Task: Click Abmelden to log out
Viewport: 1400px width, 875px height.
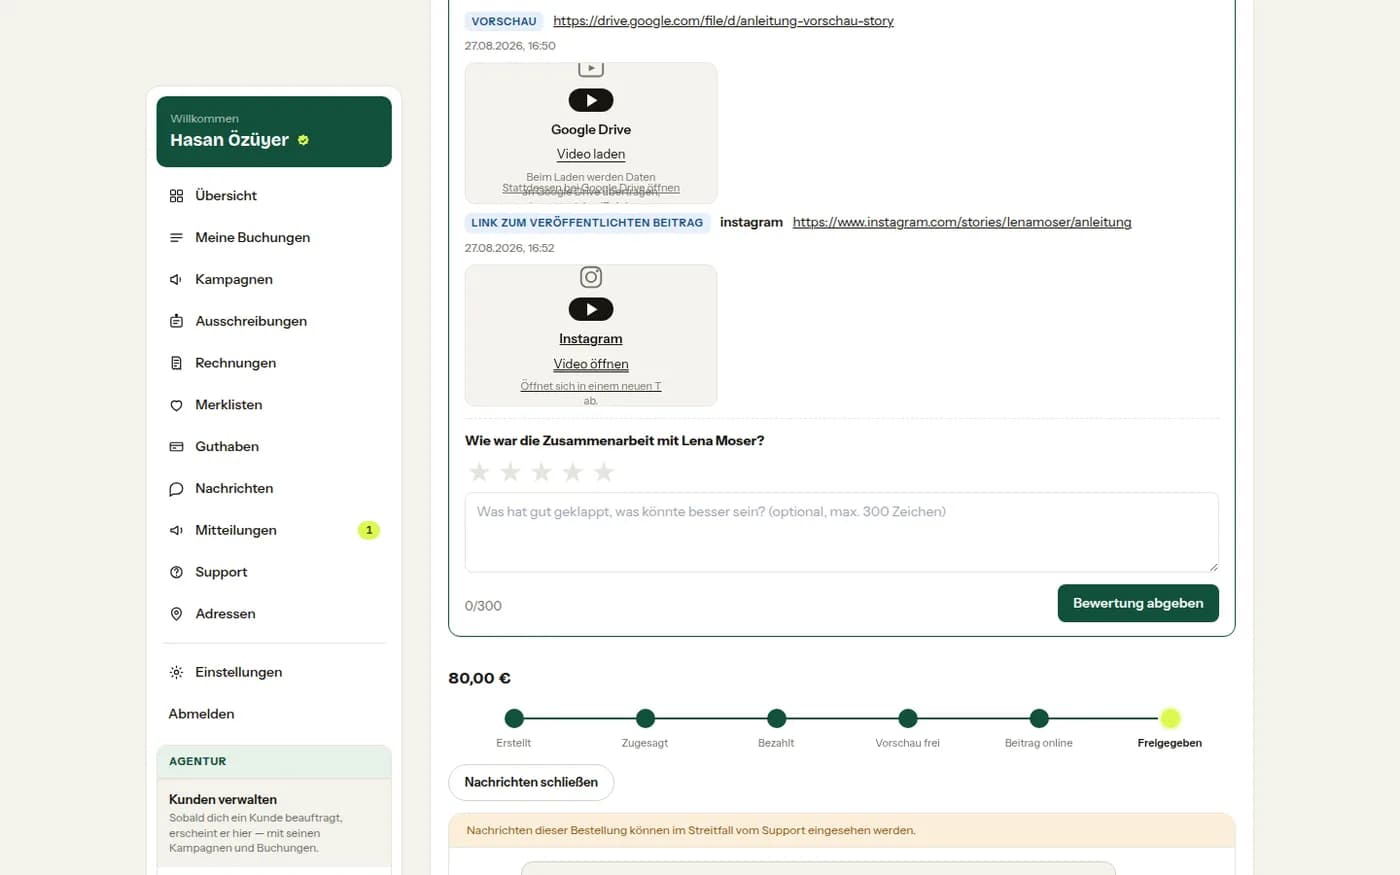Action: 201,714
